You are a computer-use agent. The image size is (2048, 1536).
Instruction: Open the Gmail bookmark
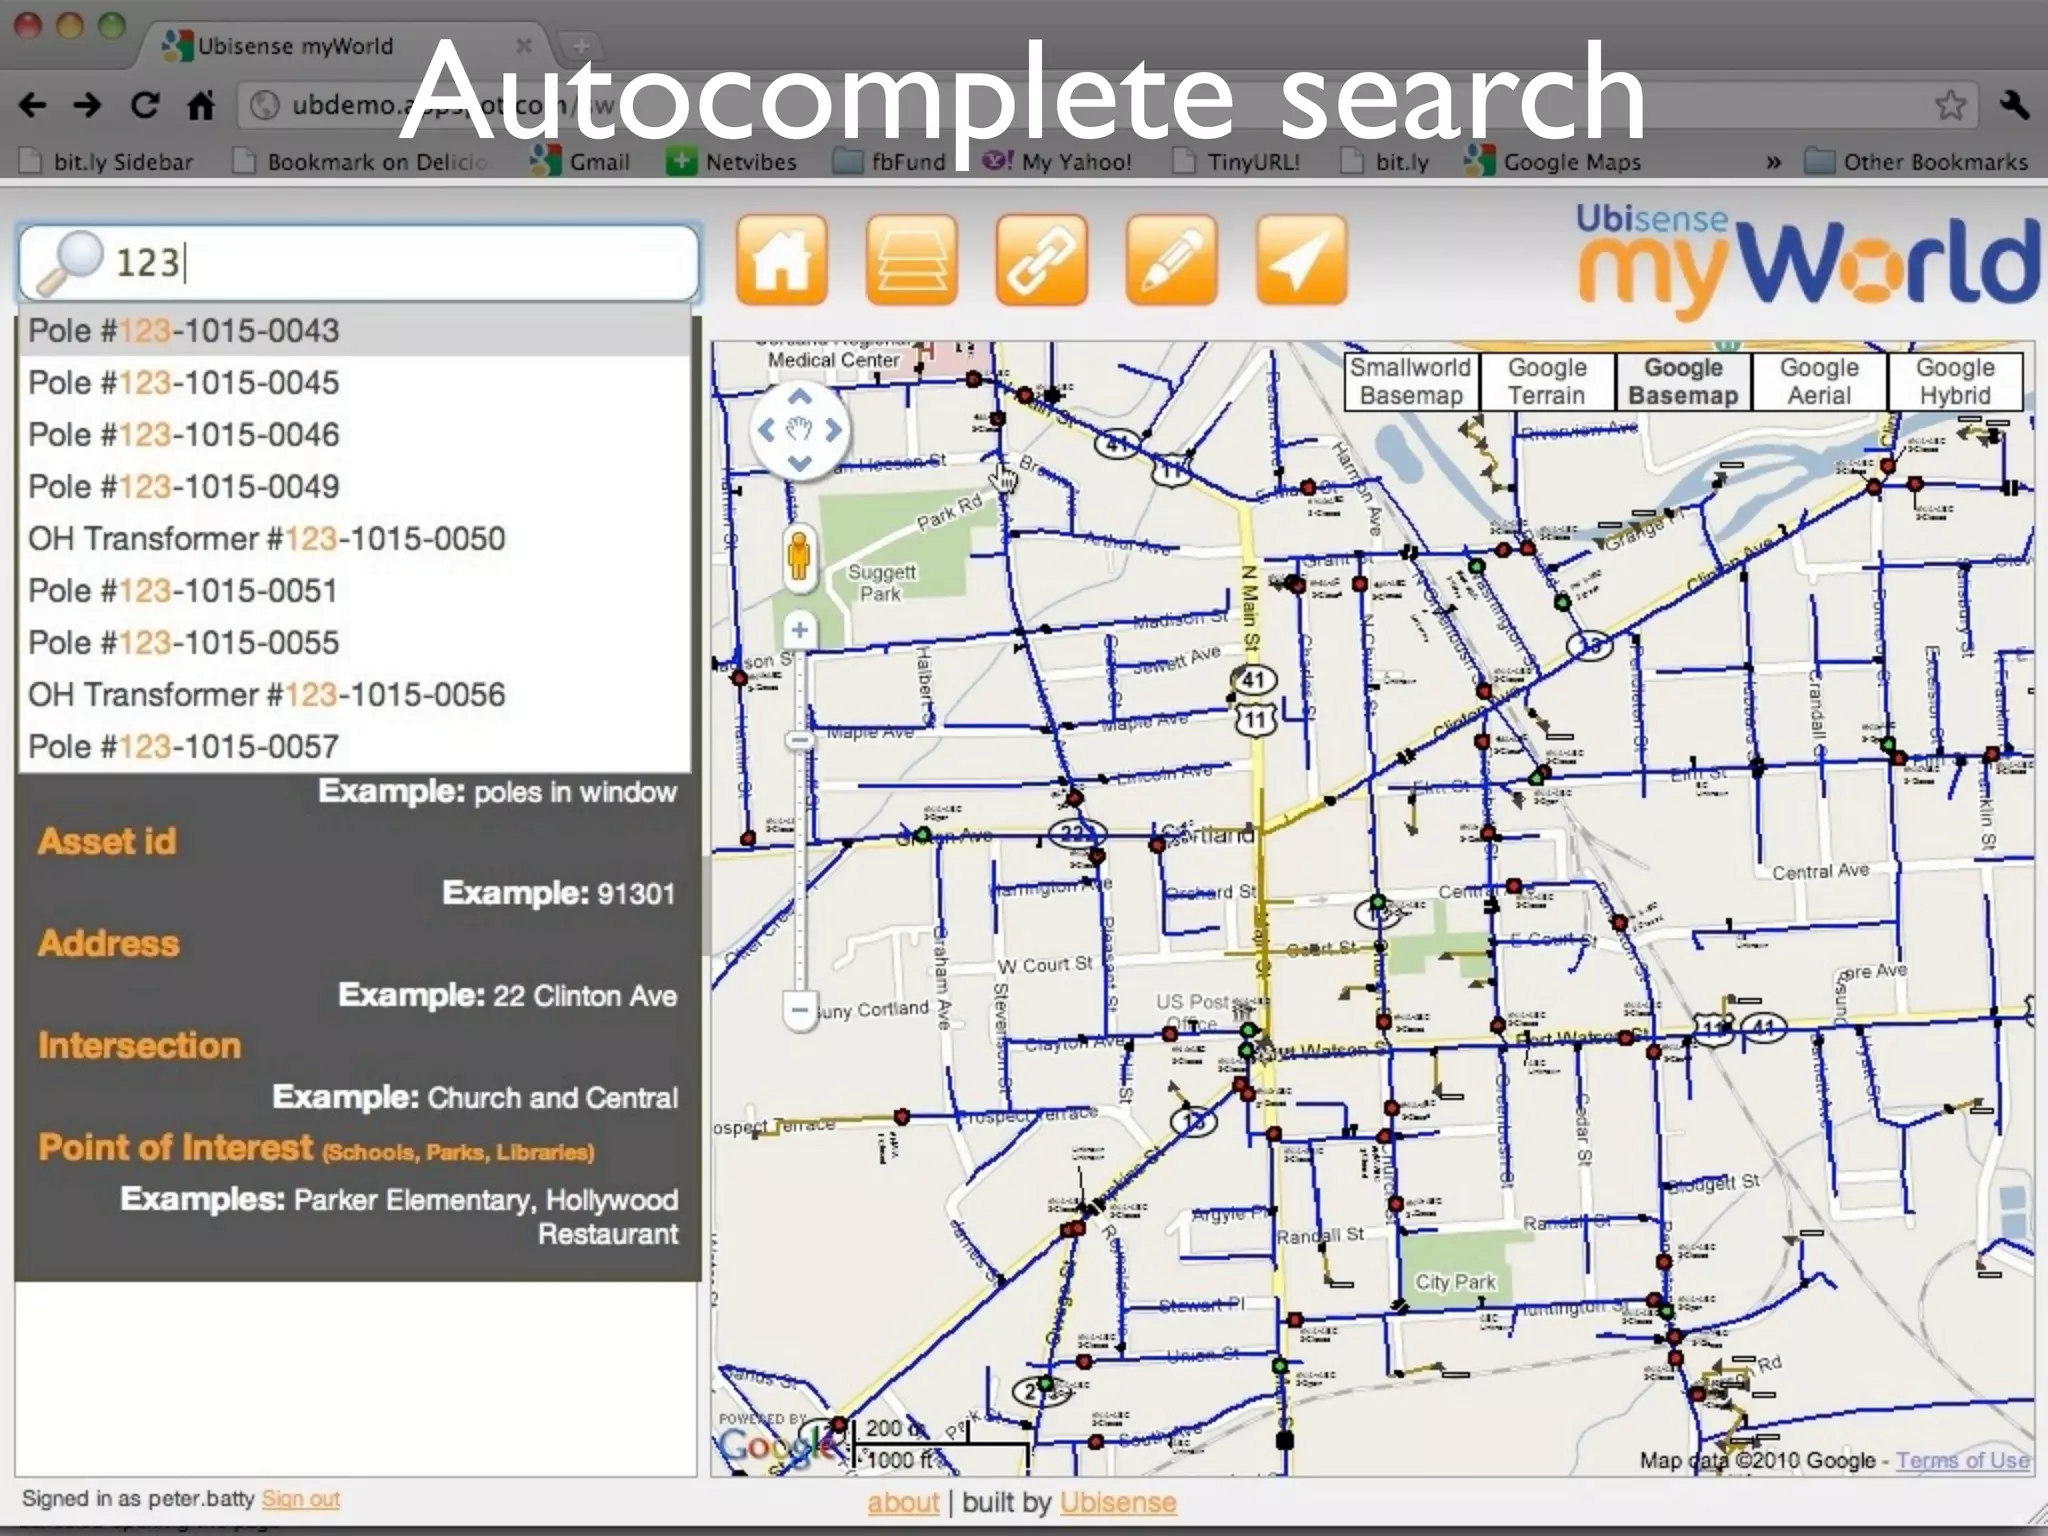[x=581, y=162]
